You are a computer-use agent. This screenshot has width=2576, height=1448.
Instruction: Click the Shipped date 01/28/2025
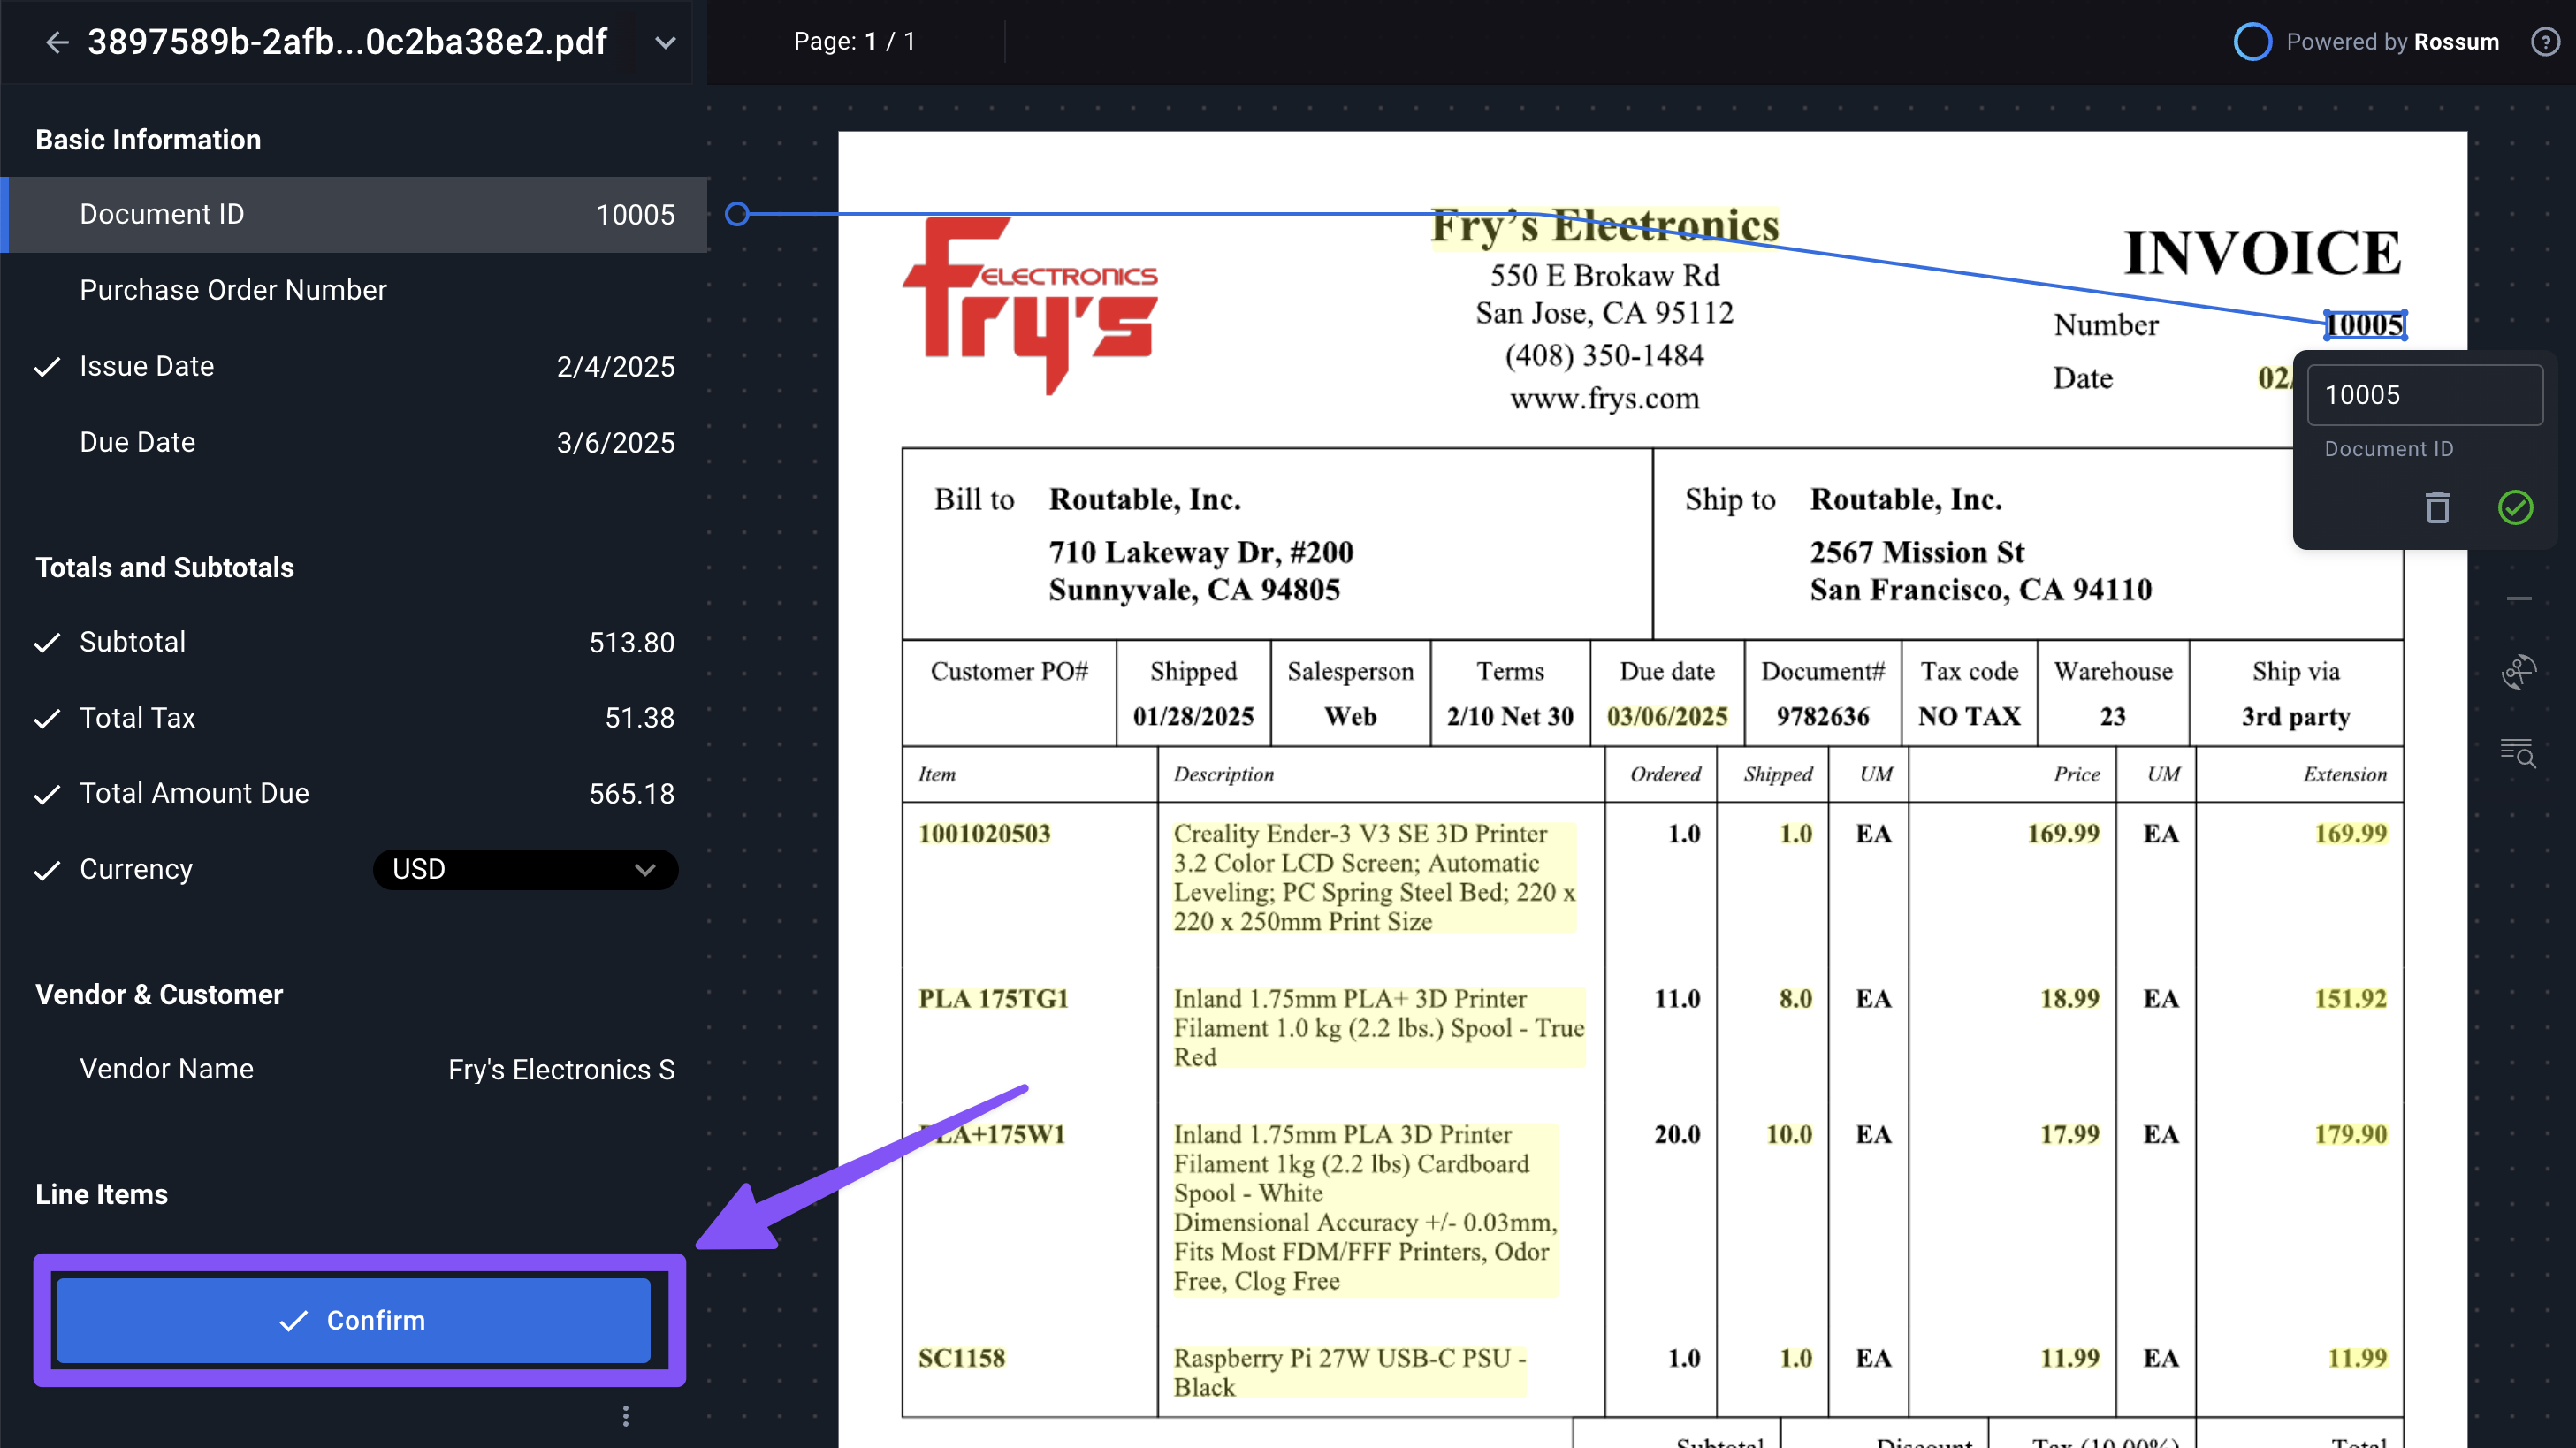pos(1193,716)
